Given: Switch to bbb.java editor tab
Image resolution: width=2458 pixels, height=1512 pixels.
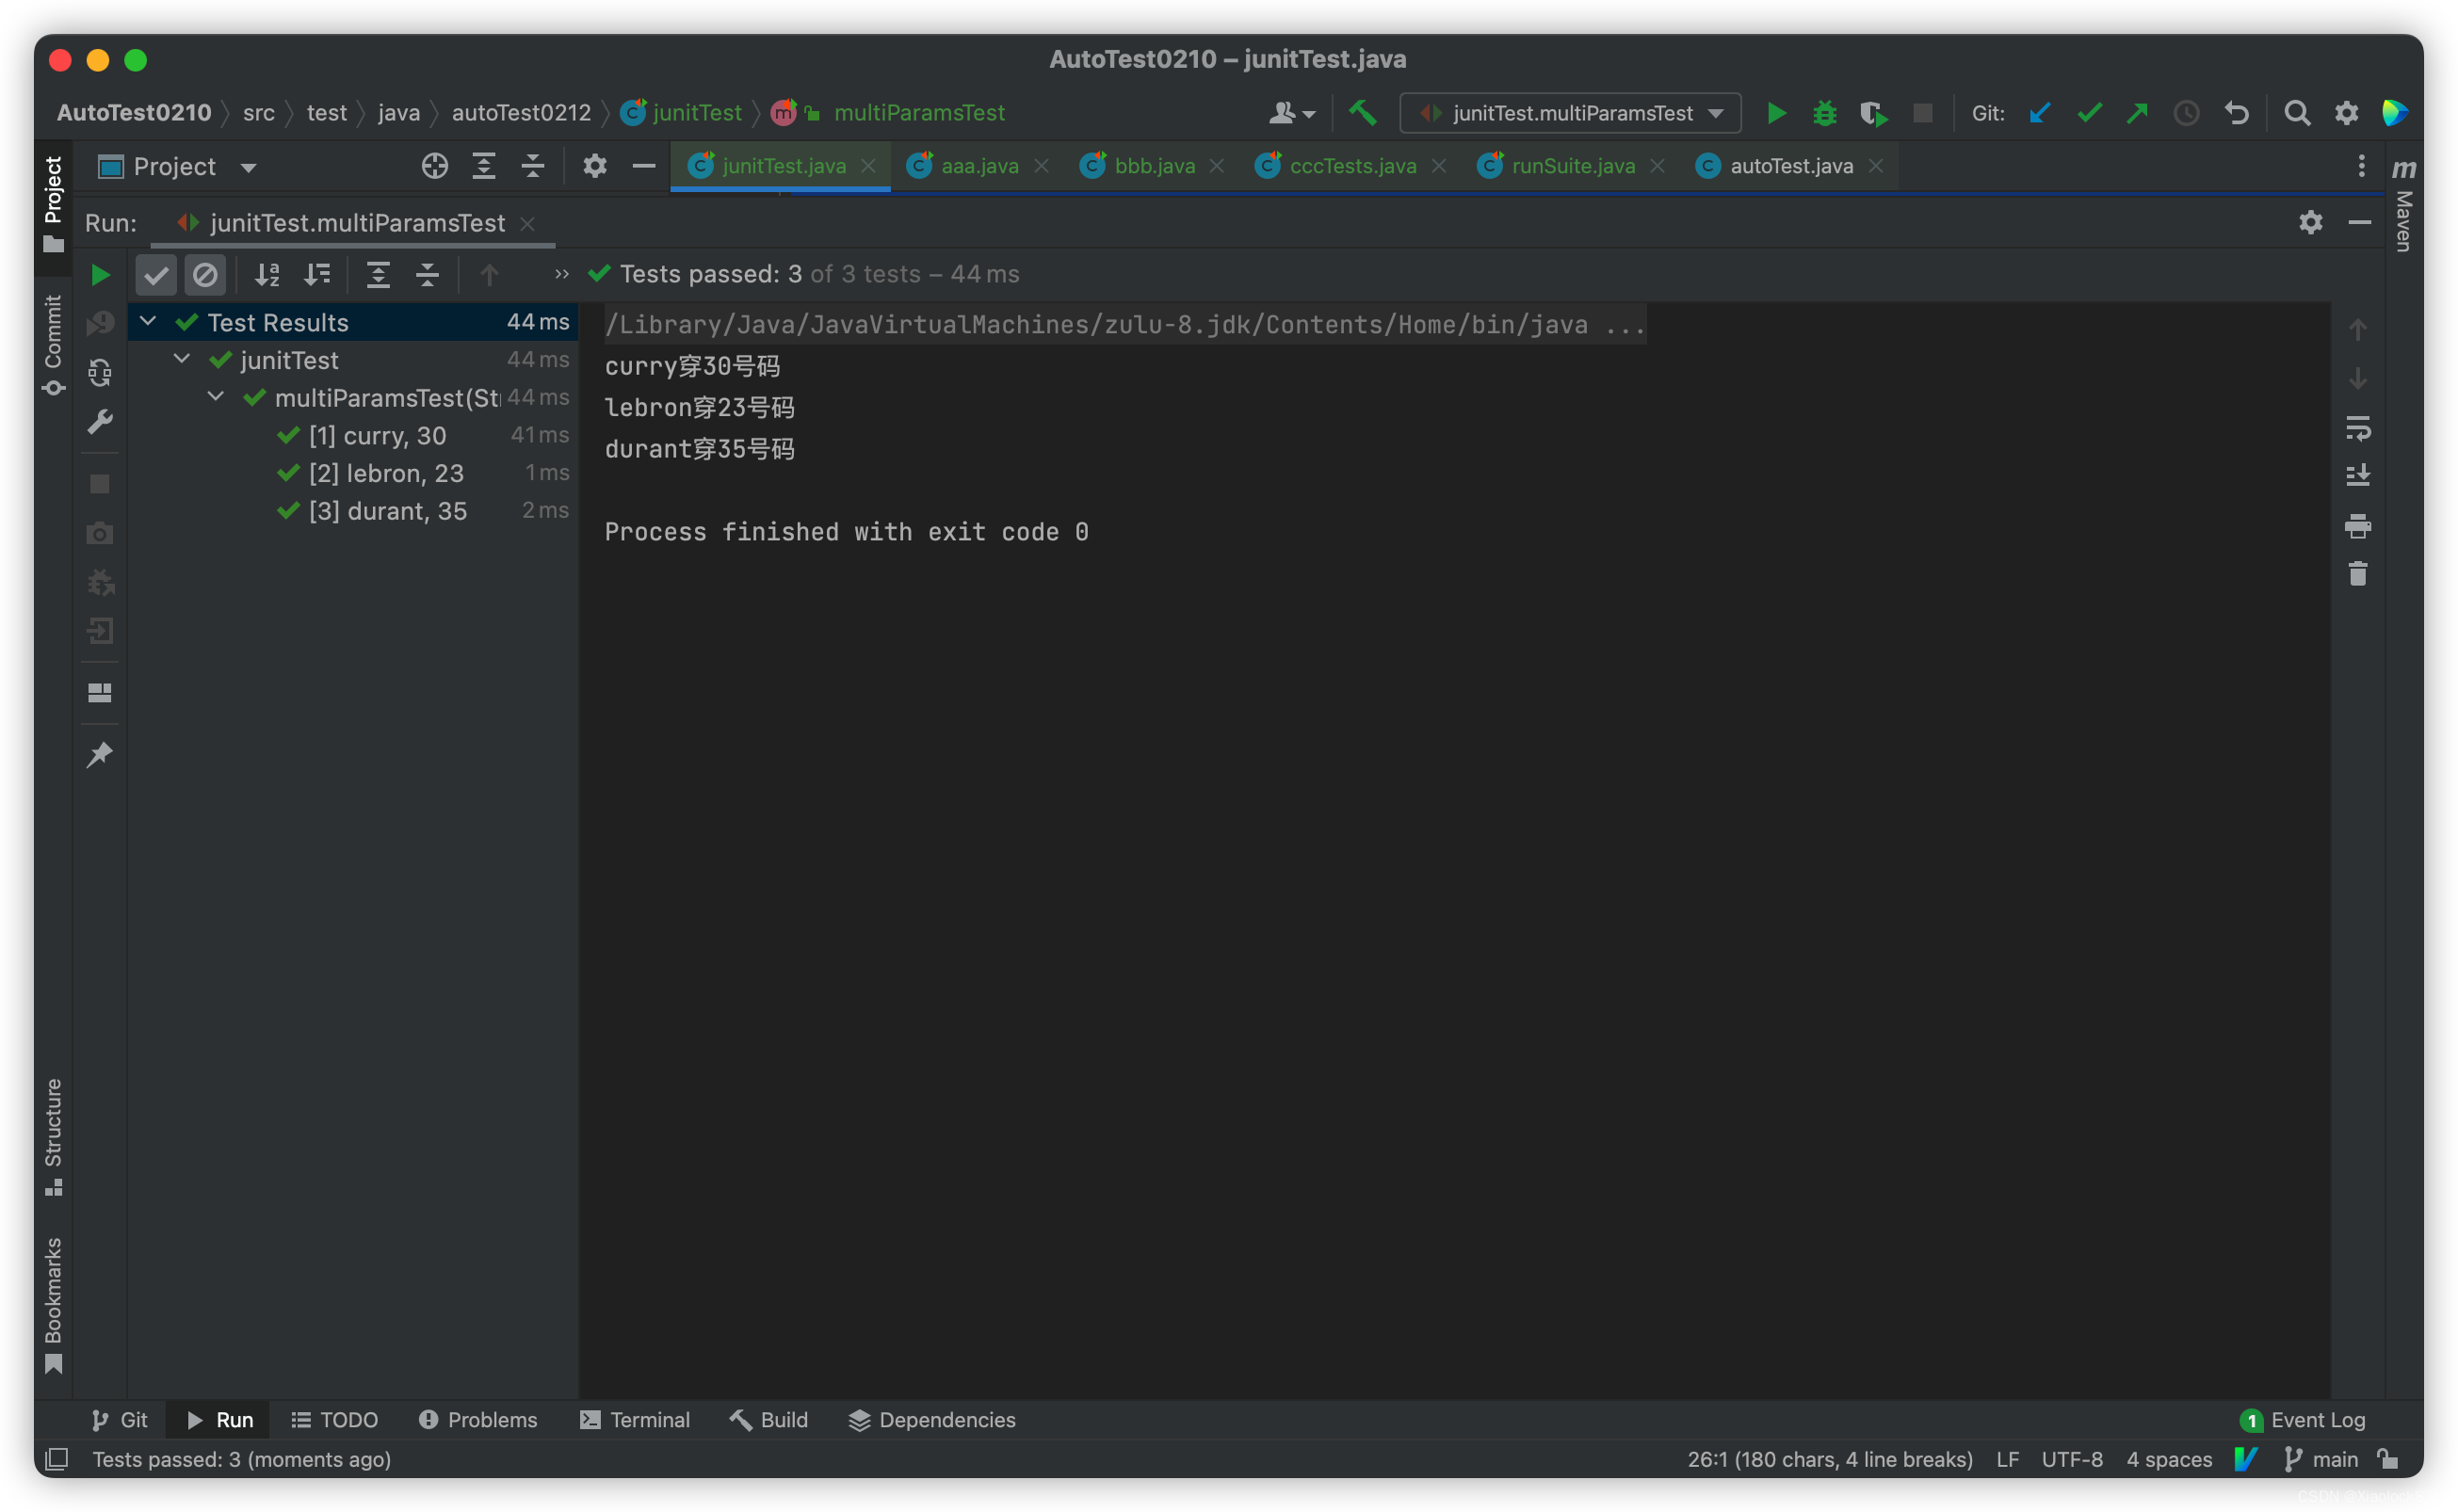Looking at the screenshot, I should pyautogui.click(x=1153, y=166).
